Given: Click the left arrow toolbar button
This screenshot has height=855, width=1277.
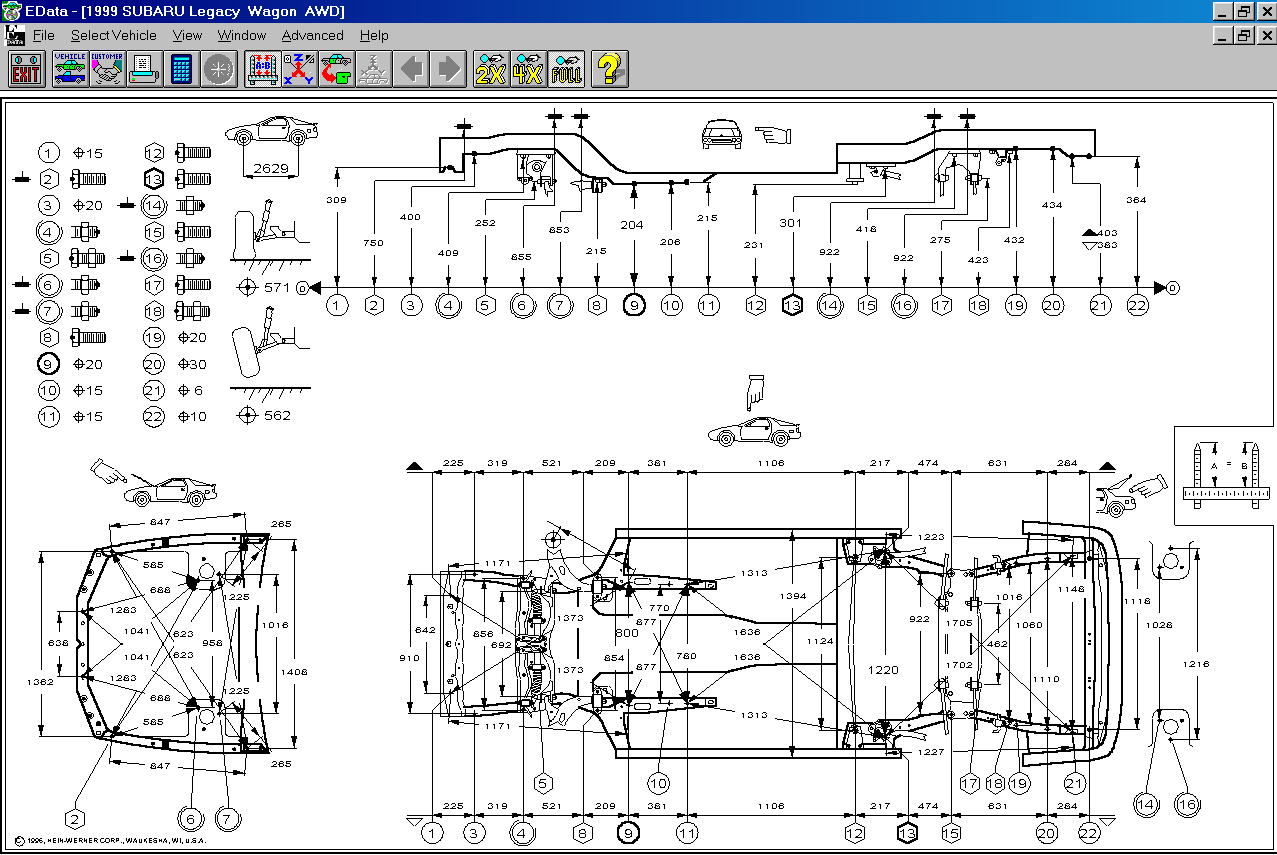Looking at the screenshot, I should 410,69.
